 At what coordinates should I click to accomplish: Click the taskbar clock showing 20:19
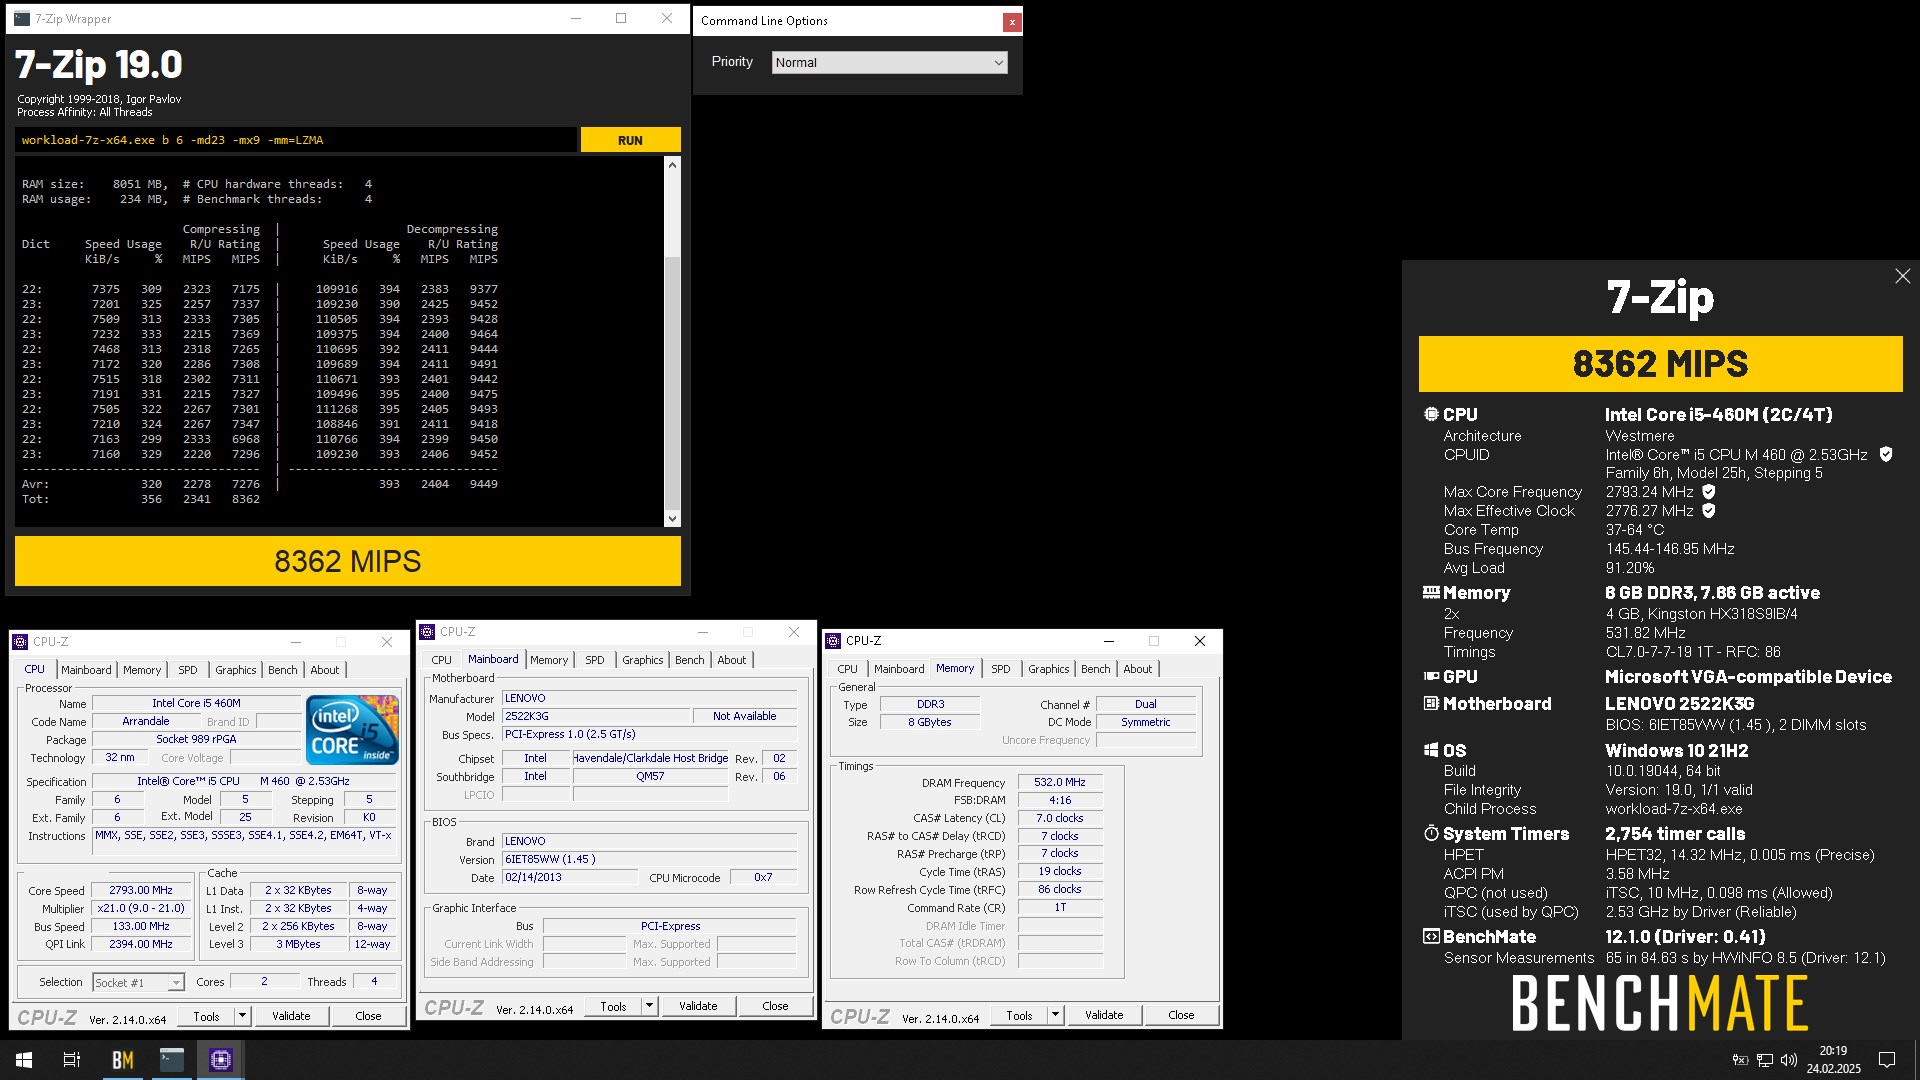(1833, 1060)
